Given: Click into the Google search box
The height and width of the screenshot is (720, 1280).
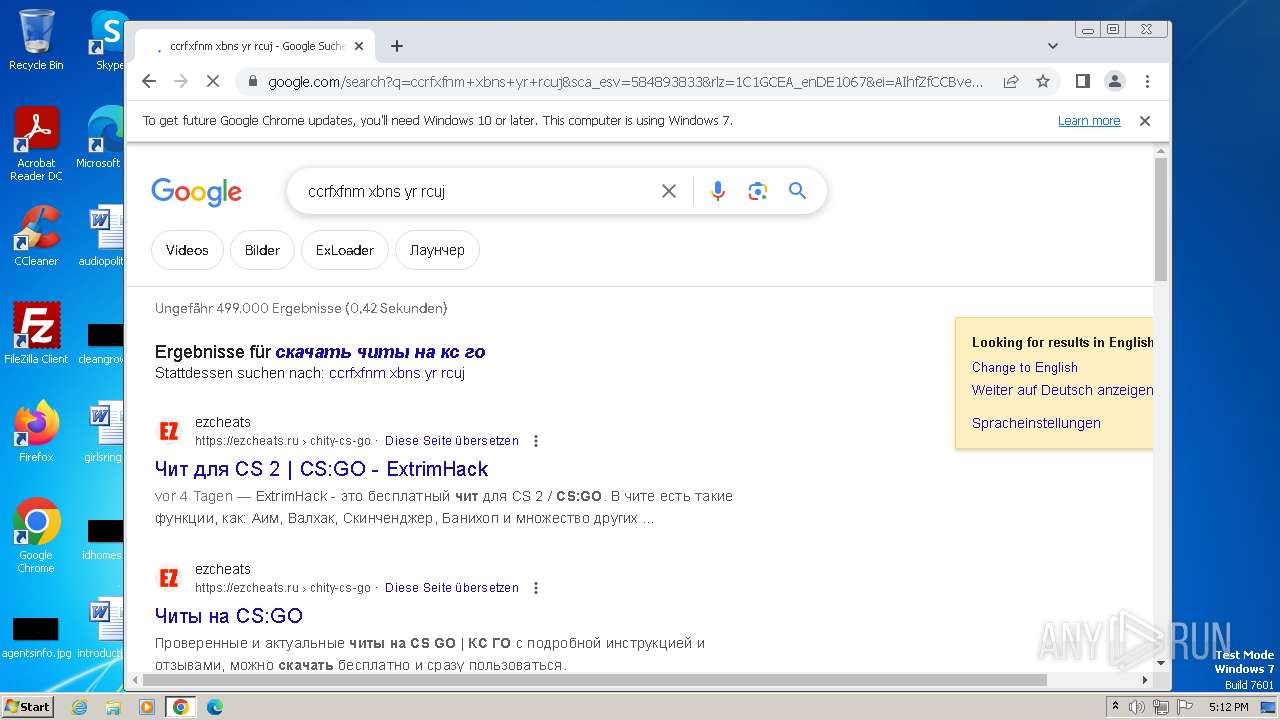Looking at the screenshot, I should (x=478, y=191).
